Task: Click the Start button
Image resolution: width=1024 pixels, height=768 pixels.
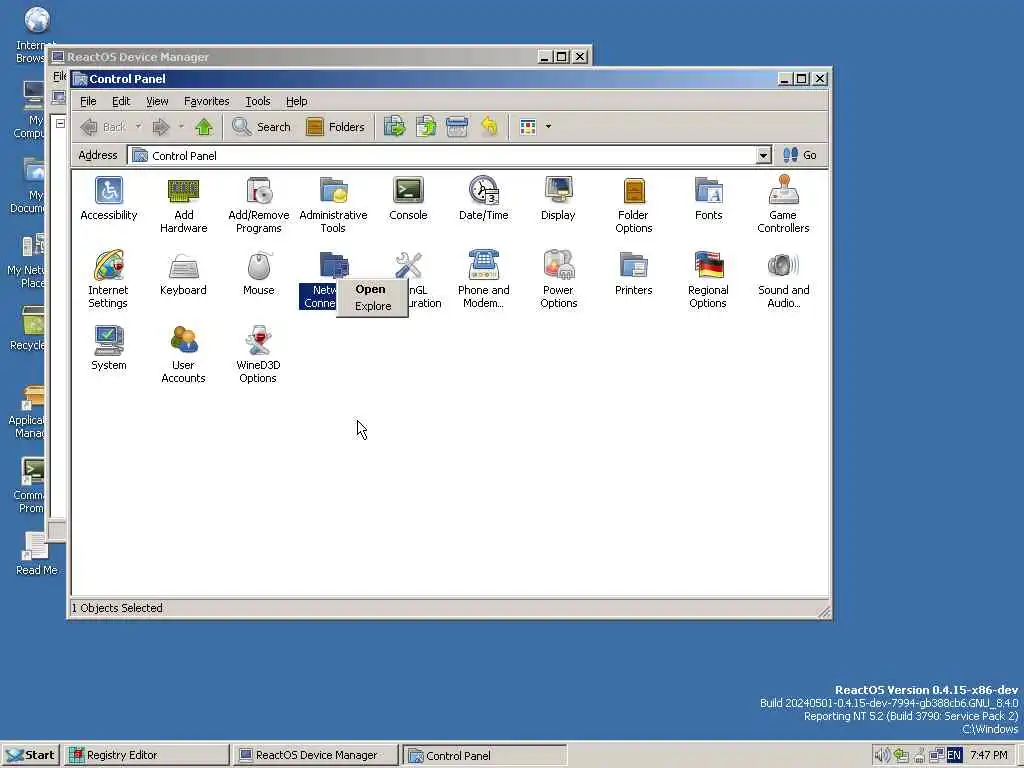Action: [x=31, y=755]
